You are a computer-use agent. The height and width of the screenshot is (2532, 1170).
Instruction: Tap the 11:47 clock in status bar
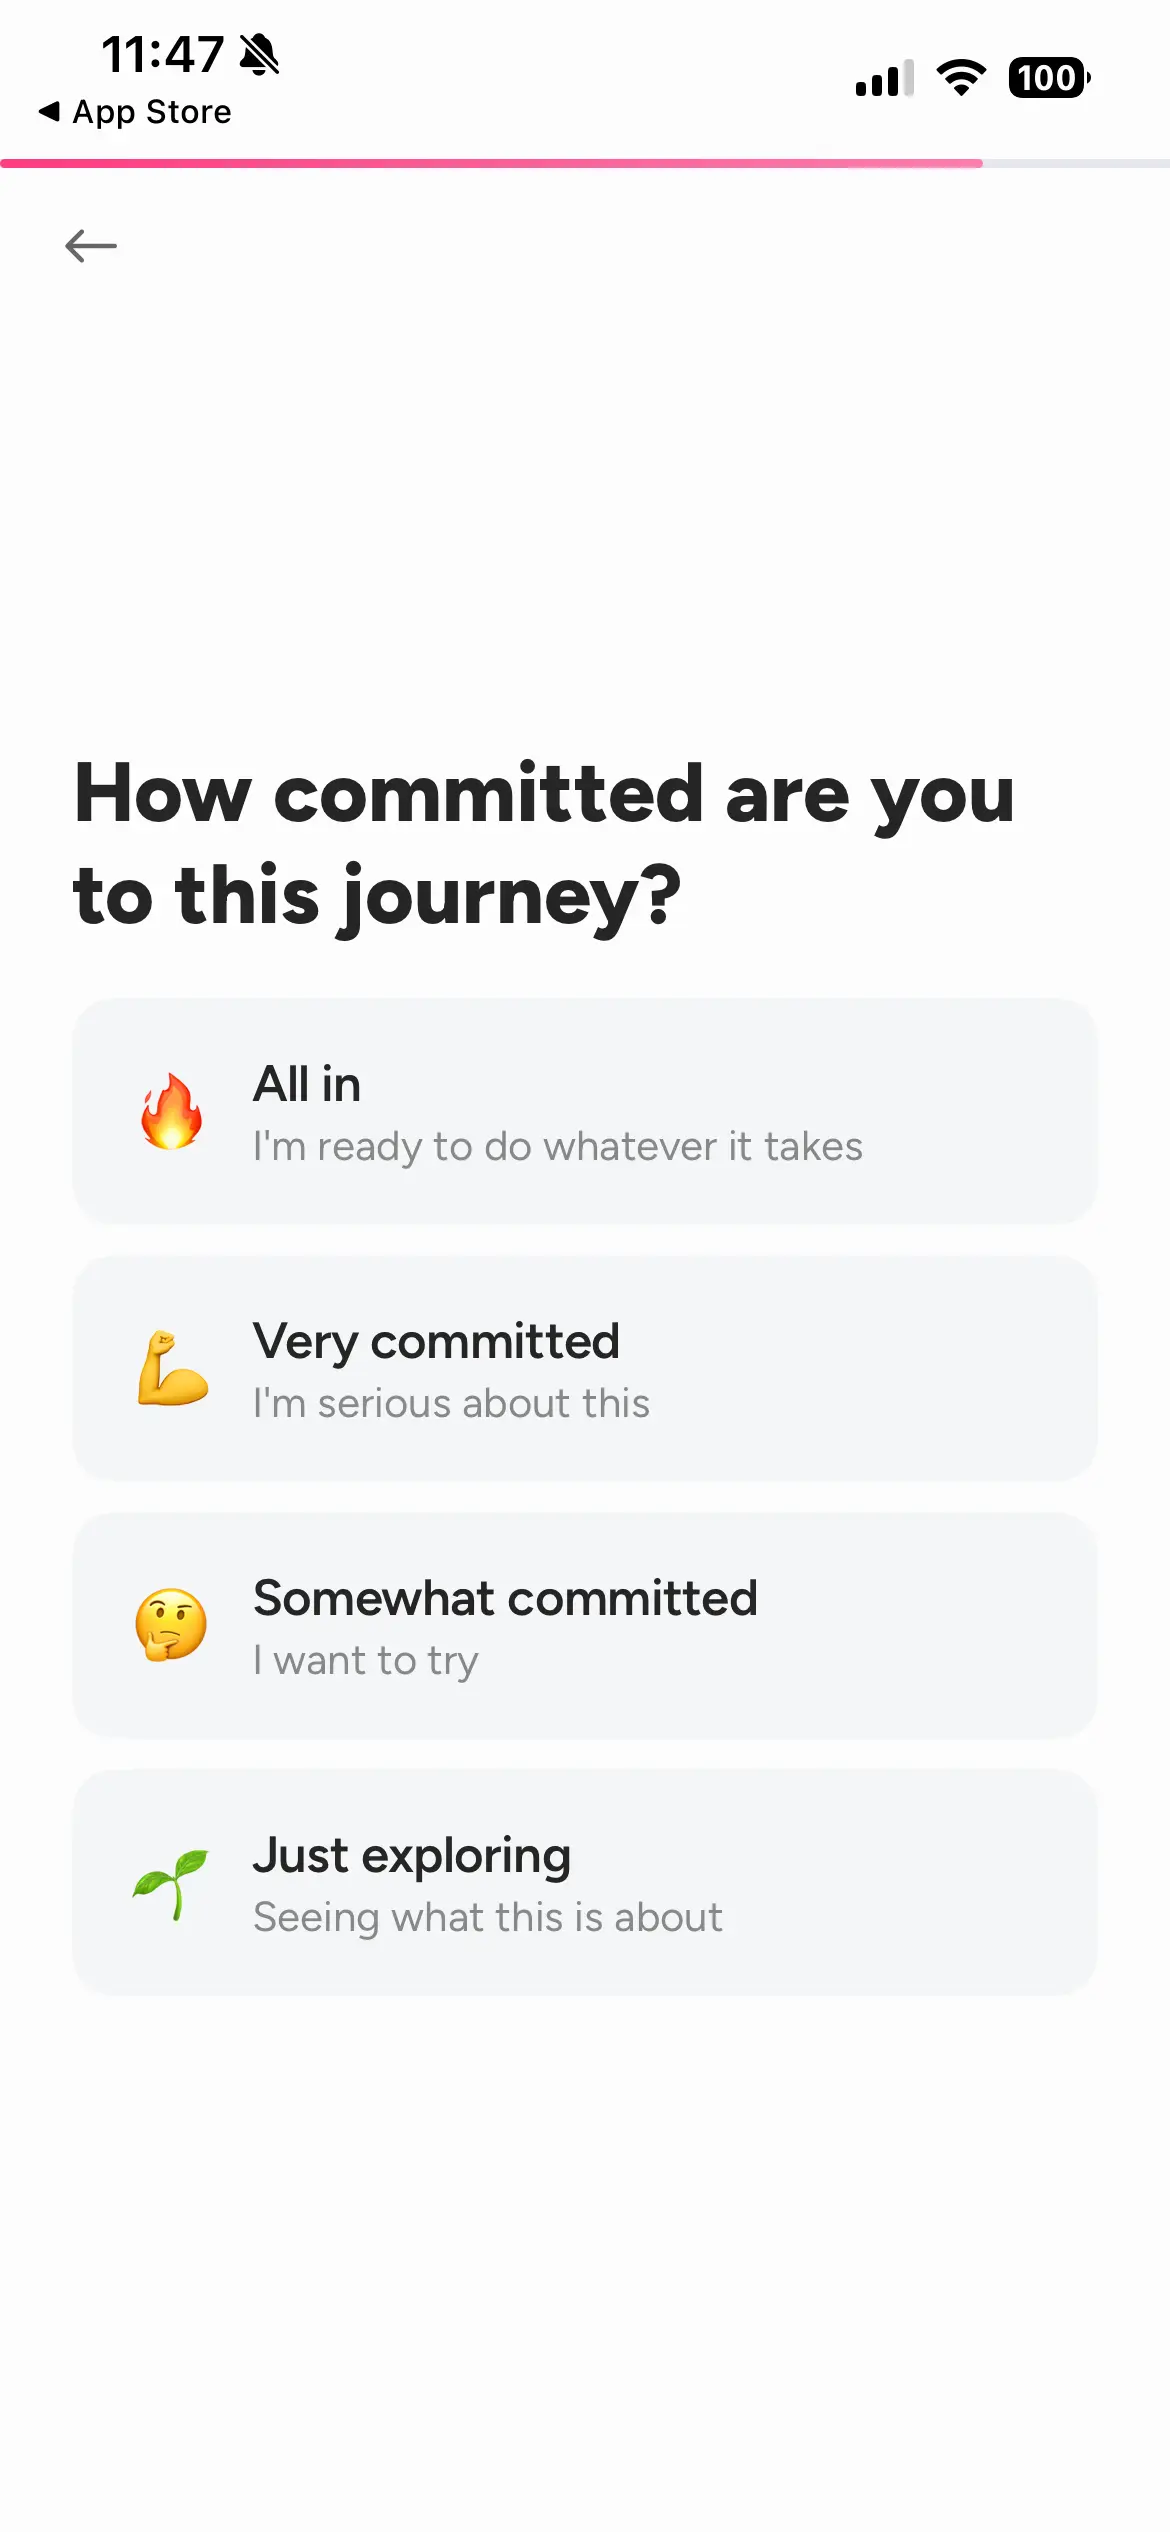point(162,55)
